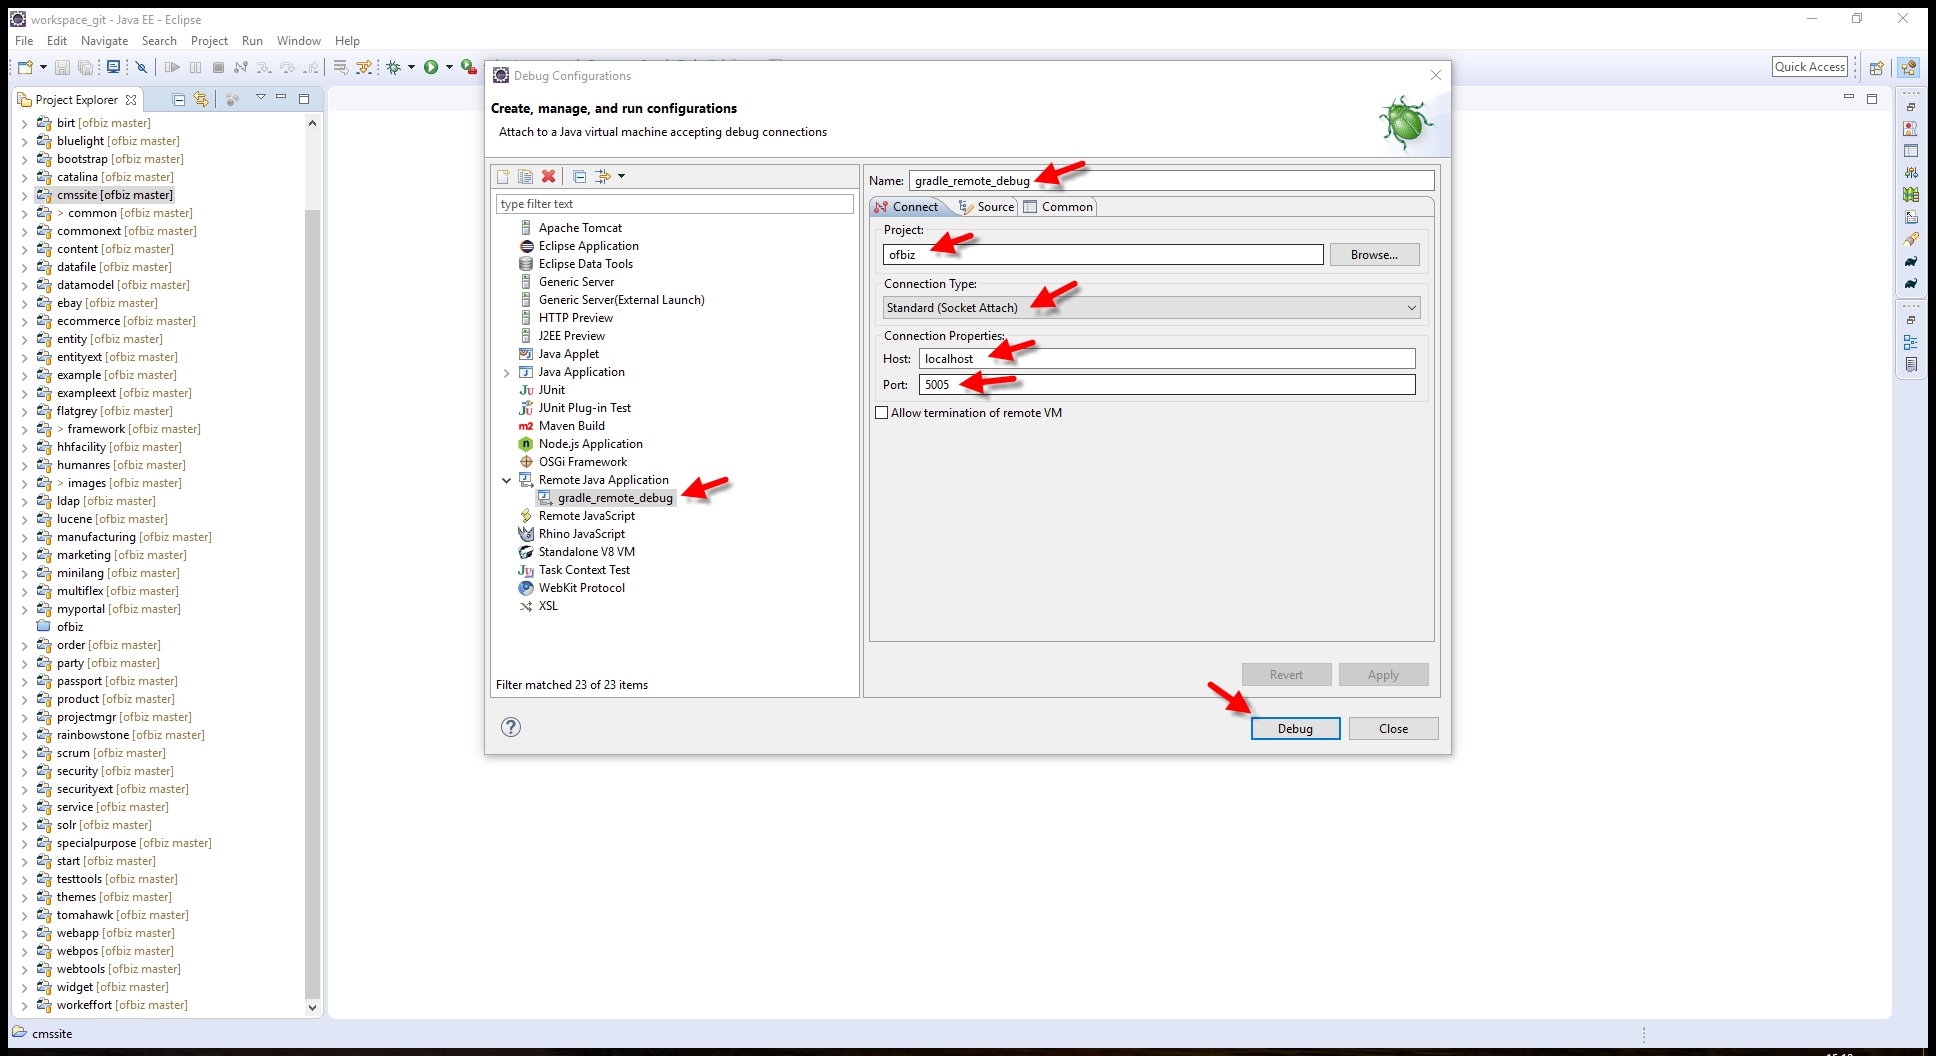Switch to the Common tab

coord(1058,207)
